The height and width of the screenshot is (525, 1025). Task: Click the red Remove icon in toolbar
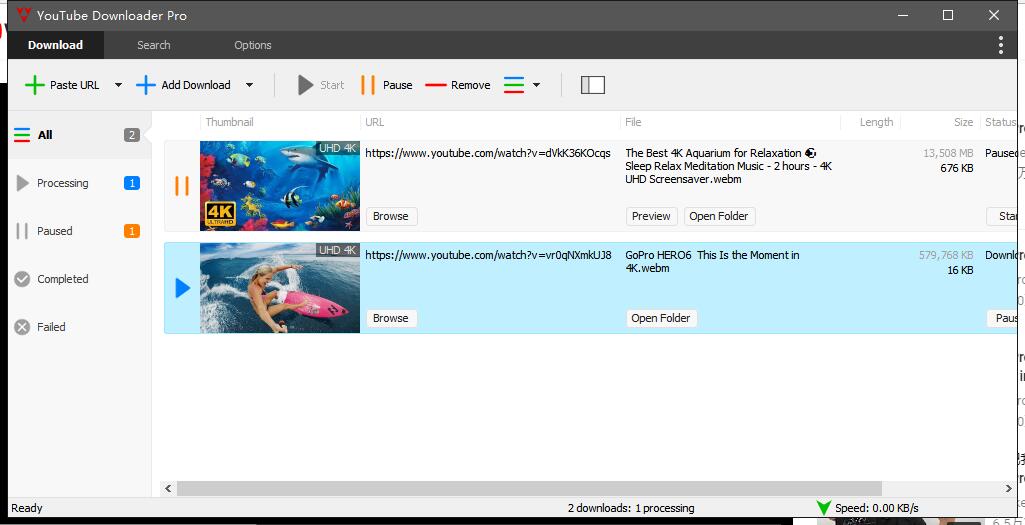click(435, 85)
